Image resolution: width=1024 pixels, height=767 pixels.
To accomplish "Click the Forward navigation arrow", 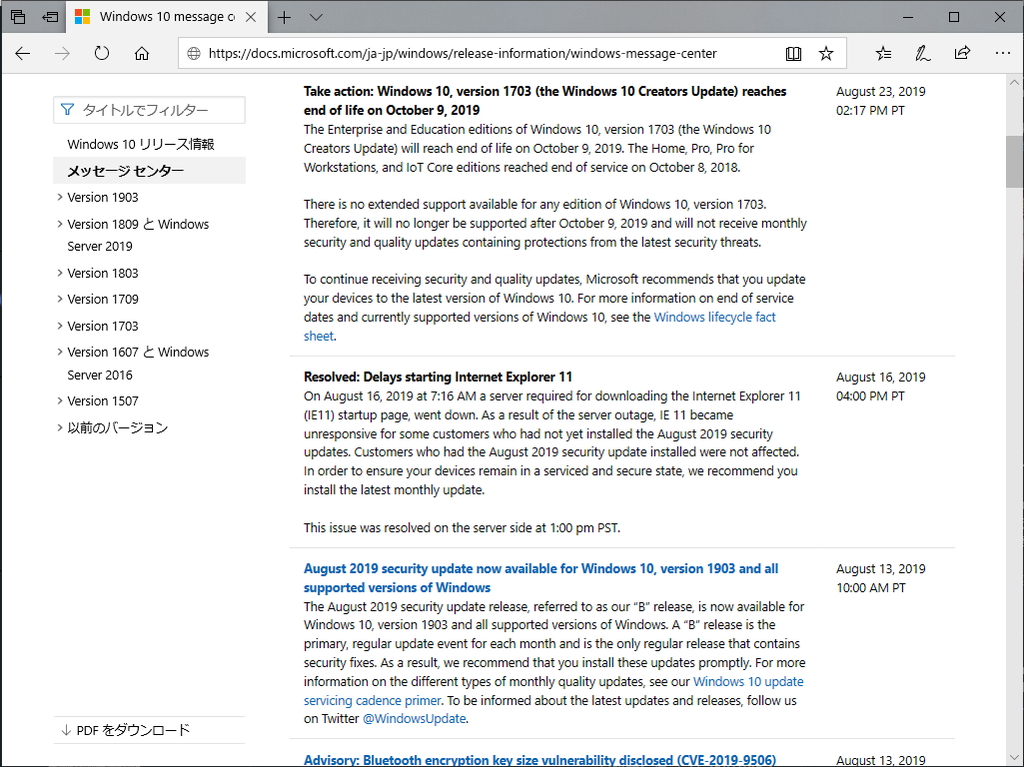I will [62, 54].
